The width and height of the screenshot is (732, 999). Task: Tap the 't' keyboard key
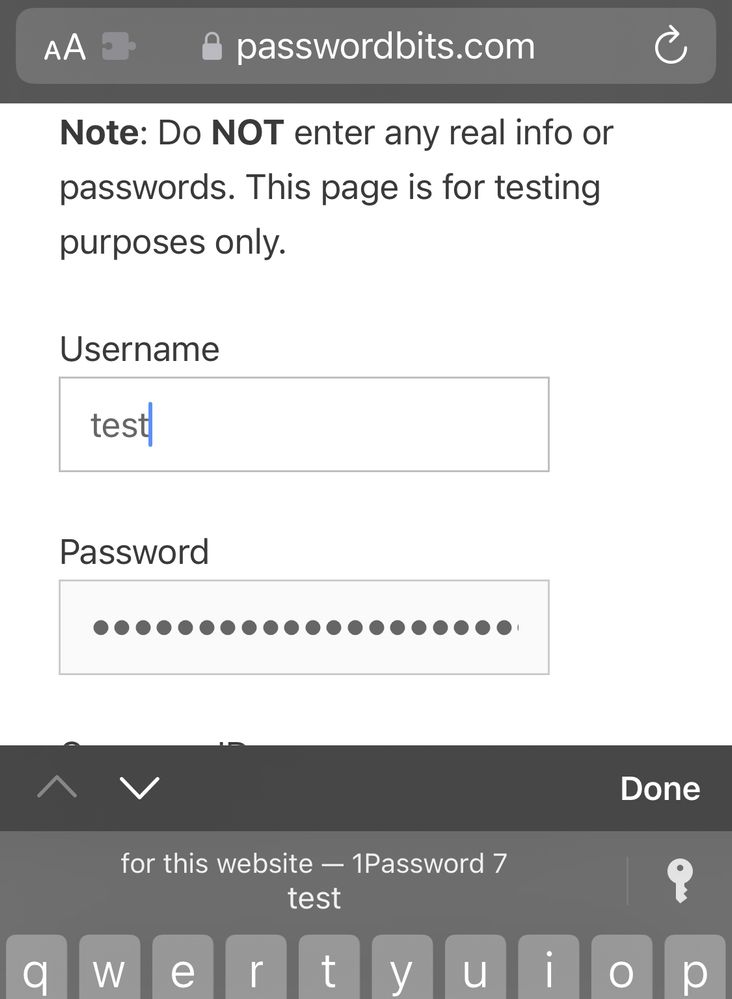pos(329,970)
